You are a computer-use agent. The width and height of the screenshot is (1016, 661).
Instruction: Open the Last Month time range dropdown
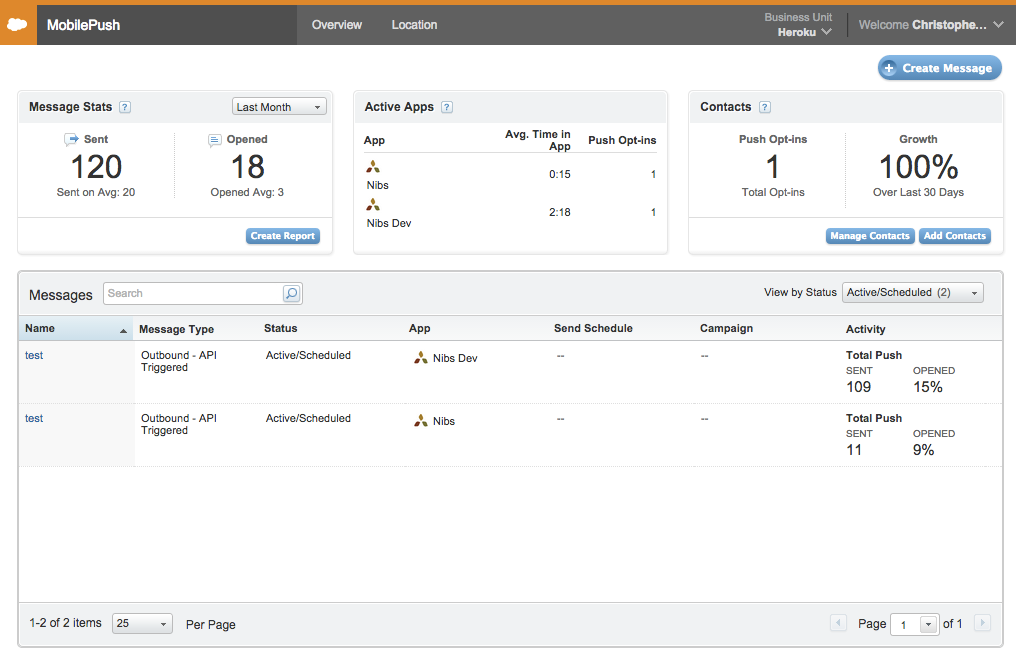(x=279, y=107)
